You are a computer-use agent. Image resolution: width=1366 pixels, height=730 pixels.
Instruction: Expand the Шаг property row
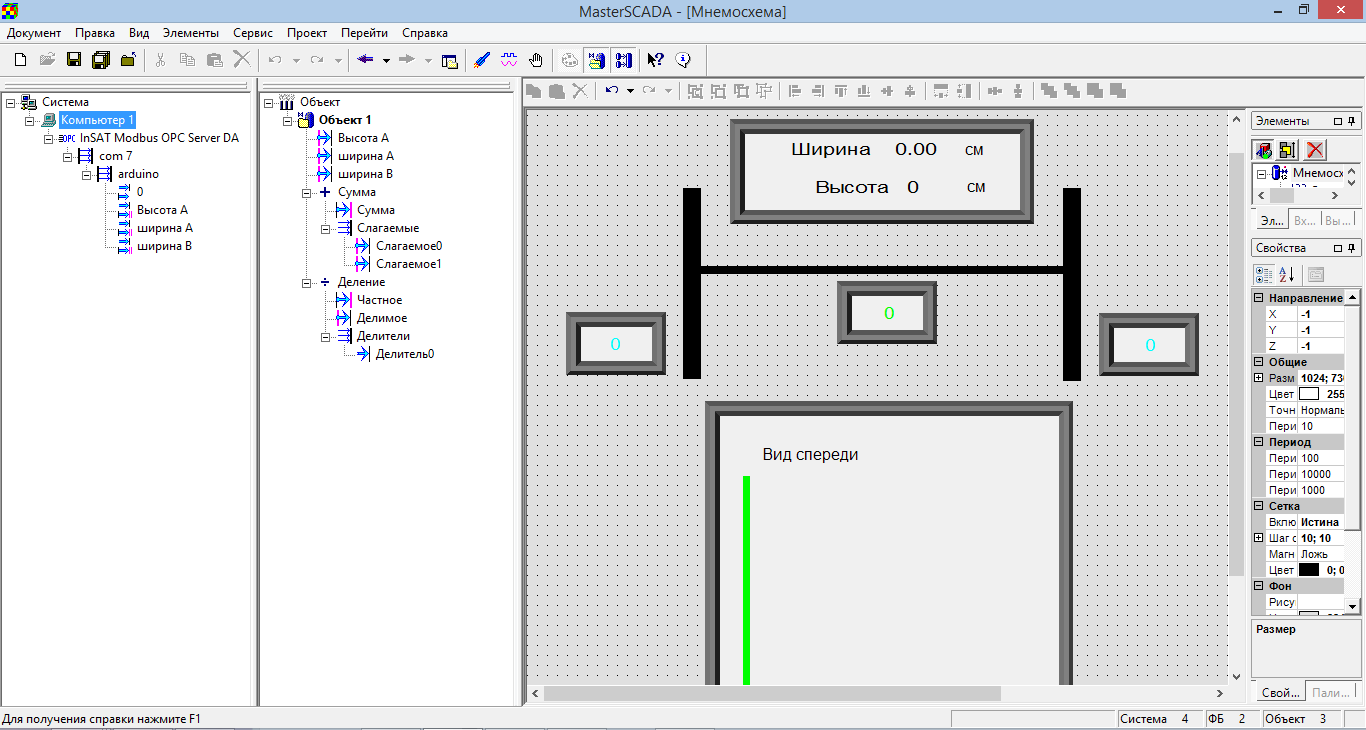click(1259, 538)
